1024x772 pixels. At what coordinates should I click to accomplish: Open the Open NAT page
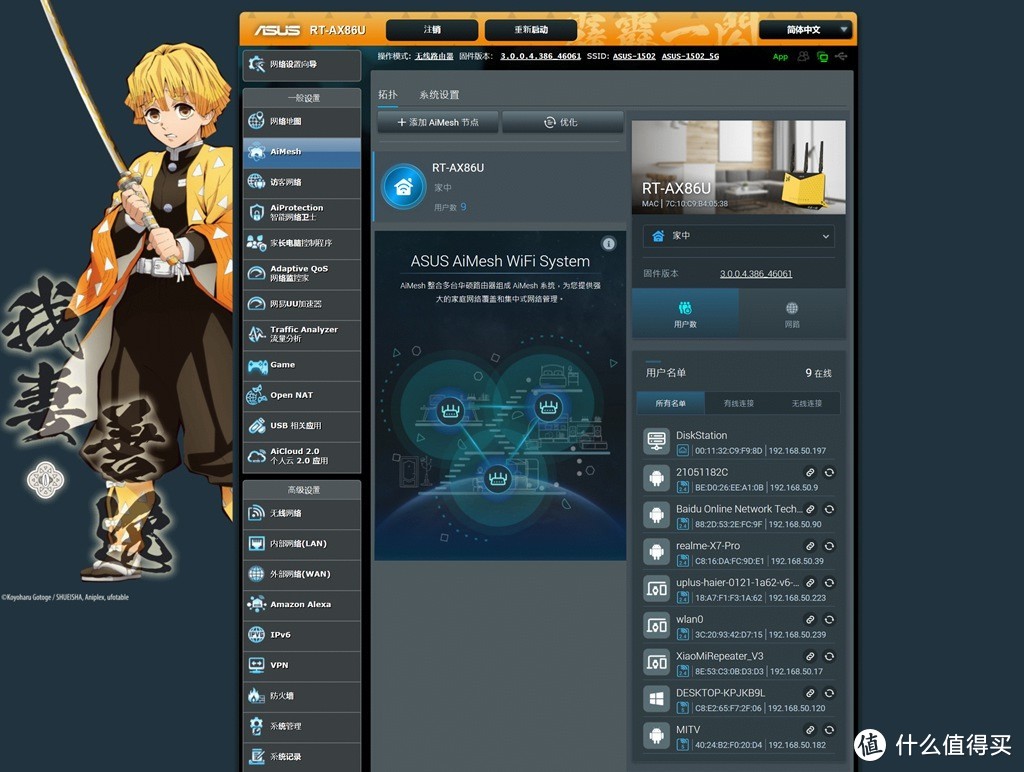(x=302, y=395)
